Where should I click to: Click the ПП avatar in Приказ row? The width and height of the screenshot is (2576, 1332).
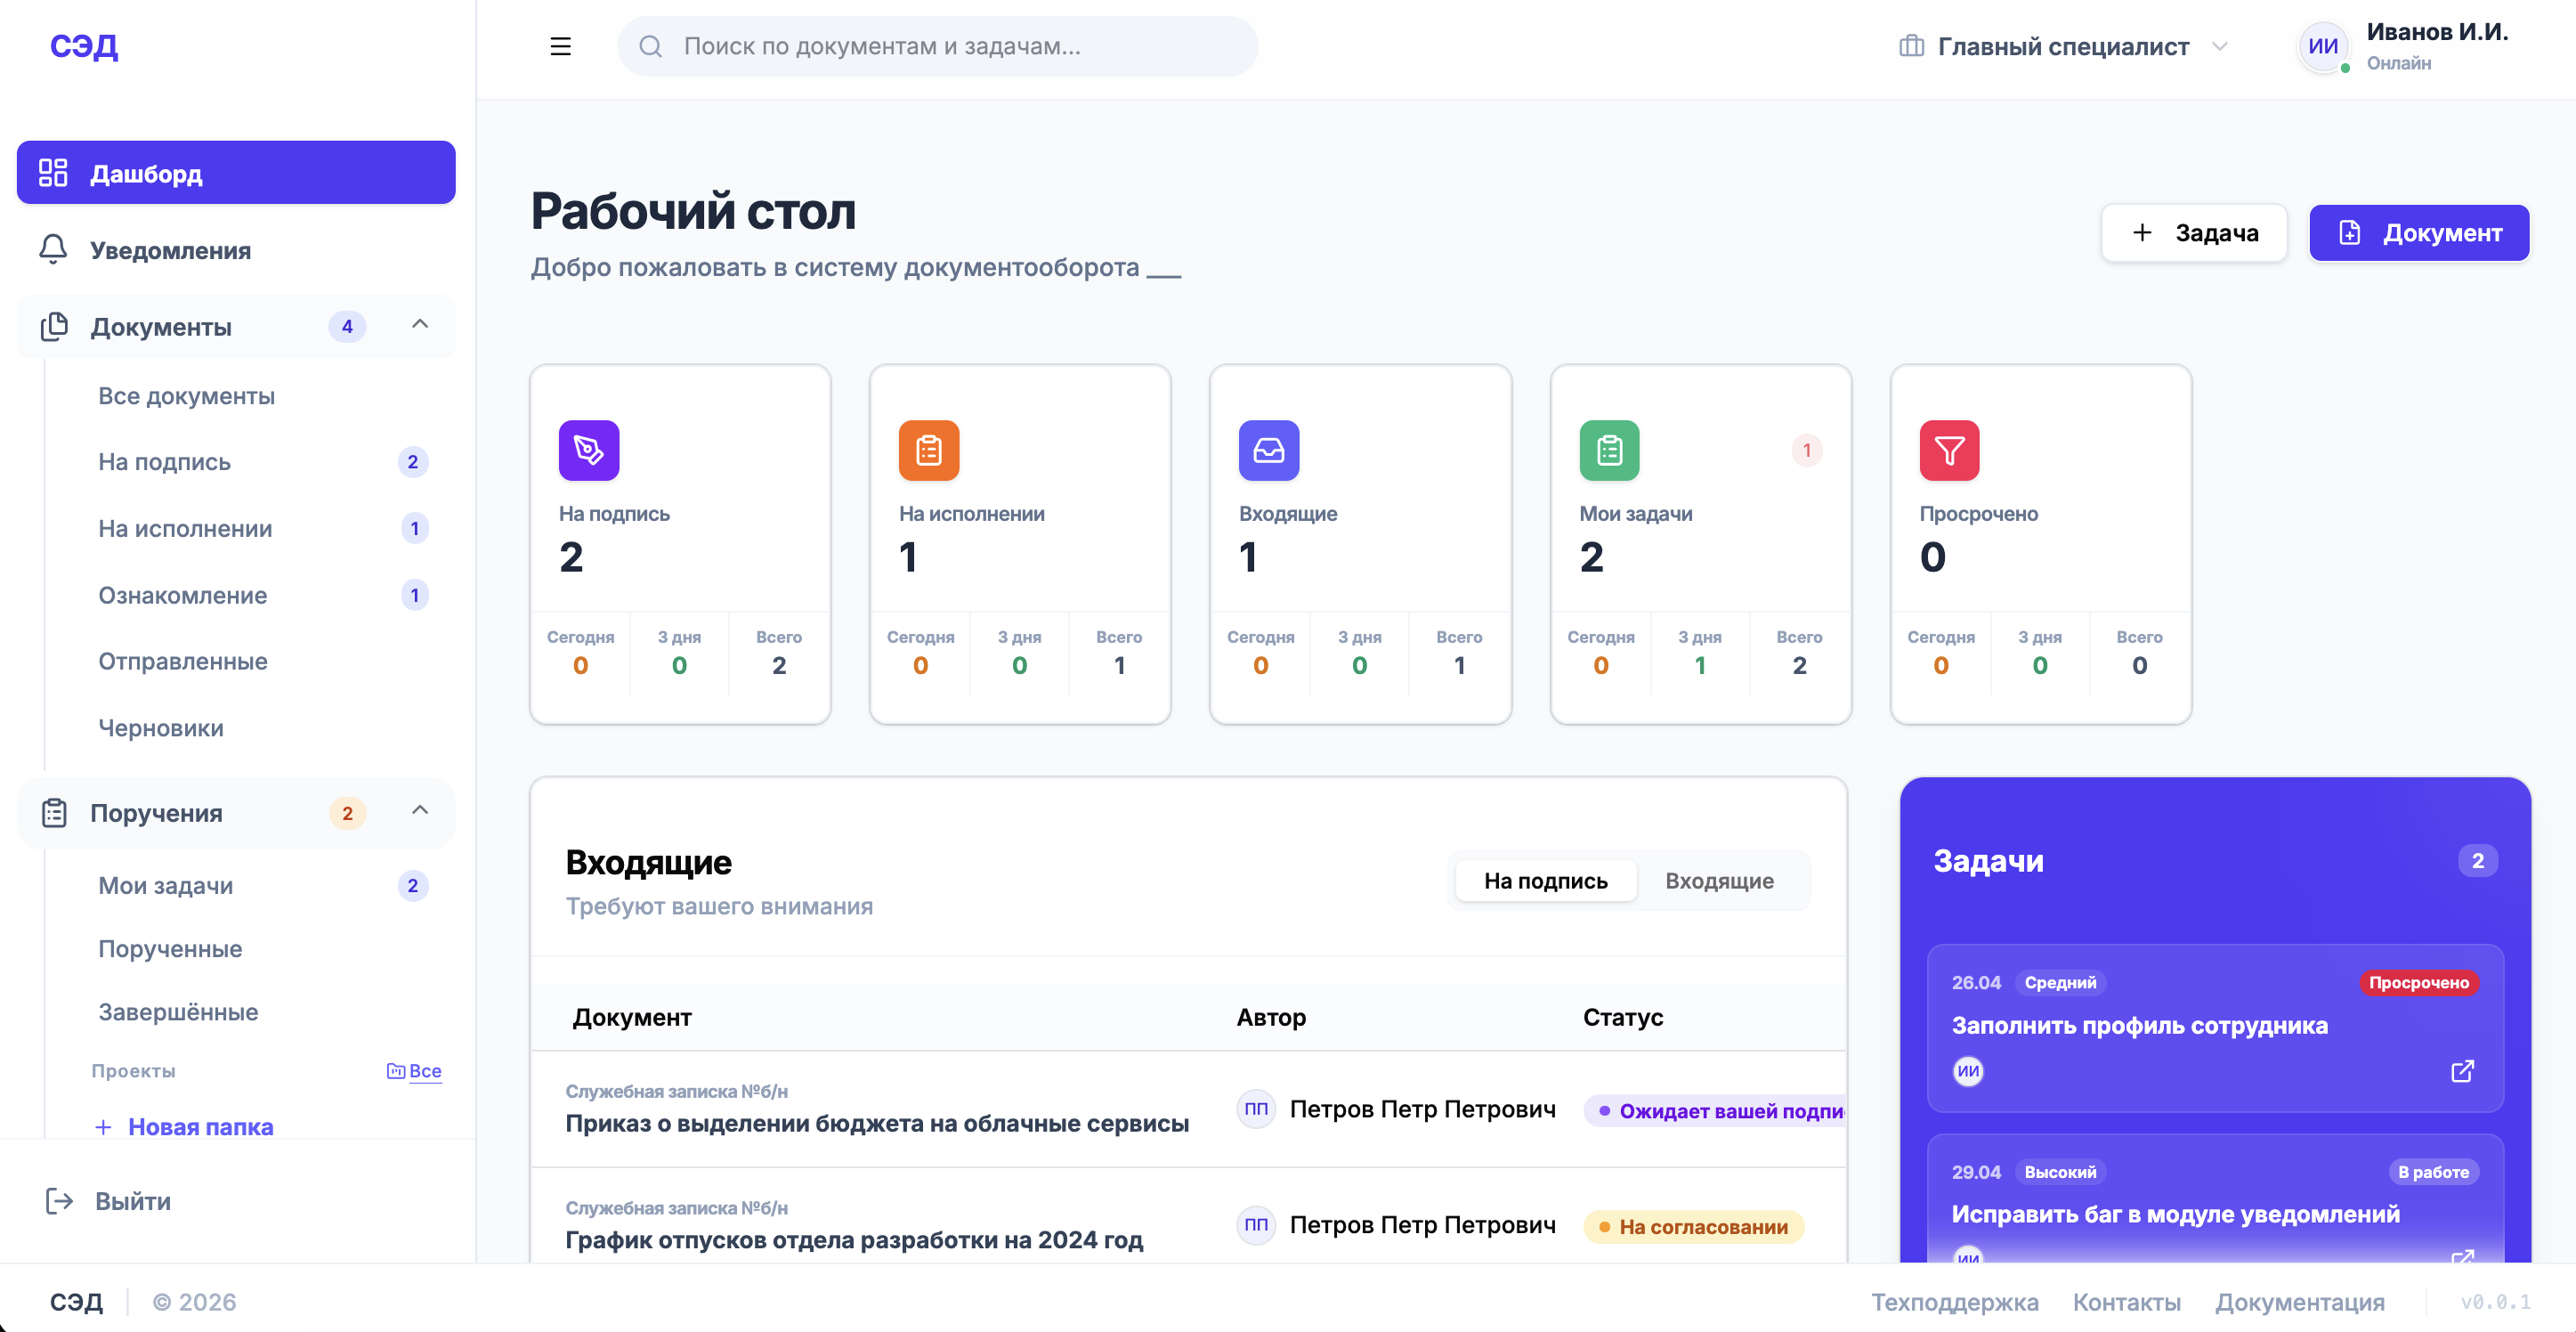click(x=1255, y=1109)
